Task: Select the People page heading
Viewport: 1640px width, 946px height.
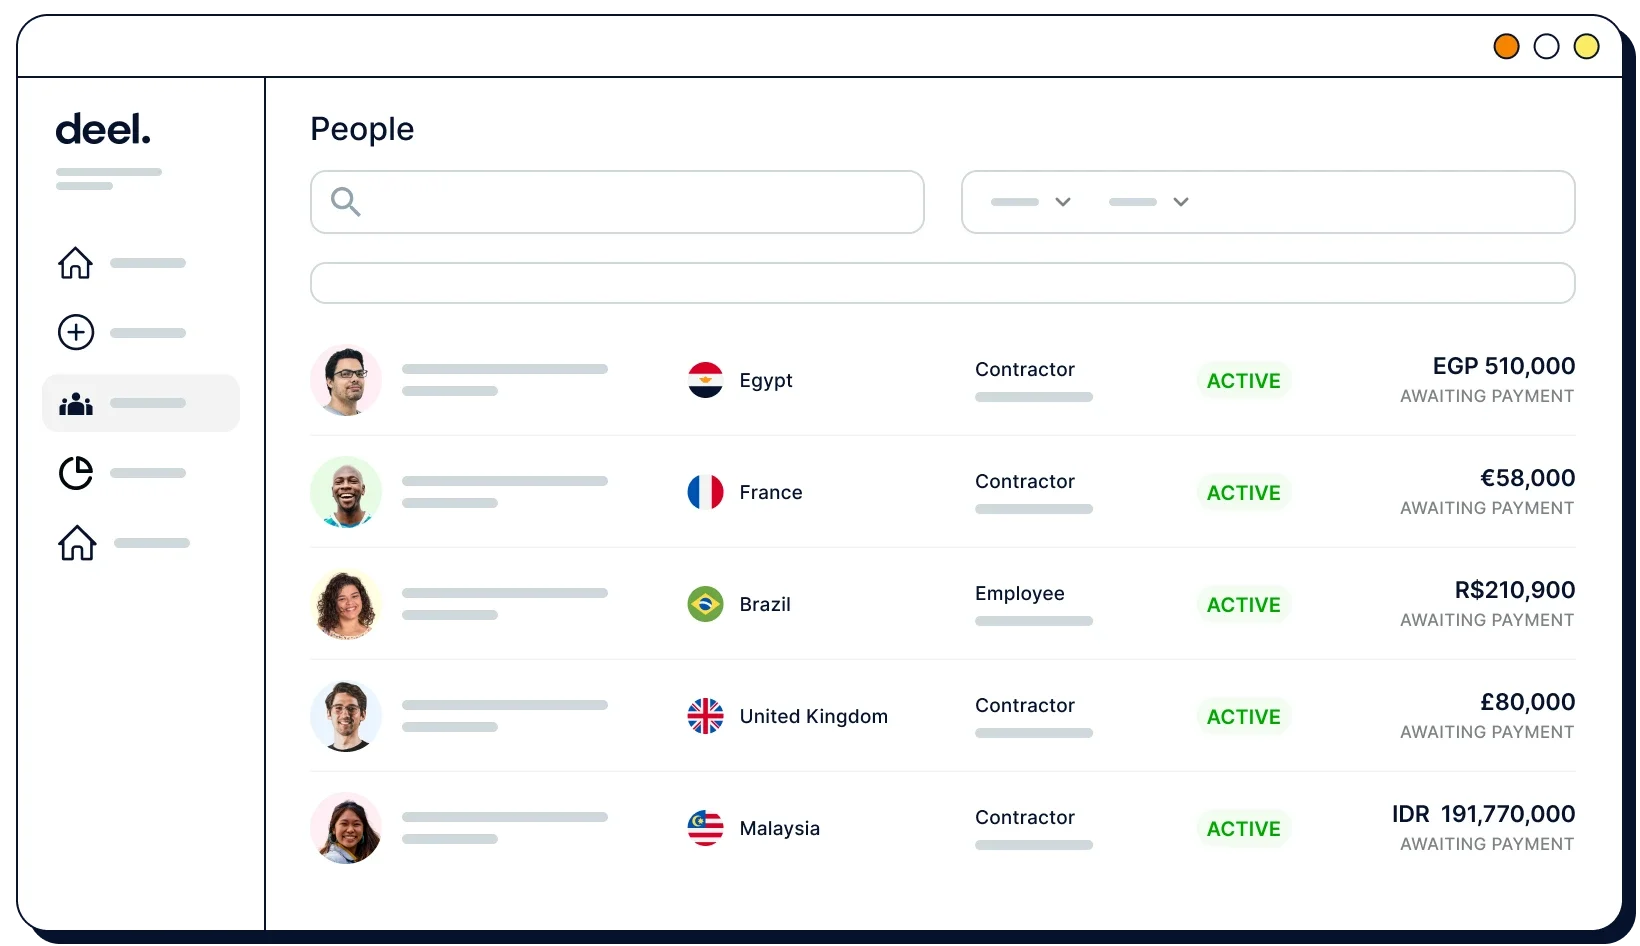Action: [x=361, y=129]
